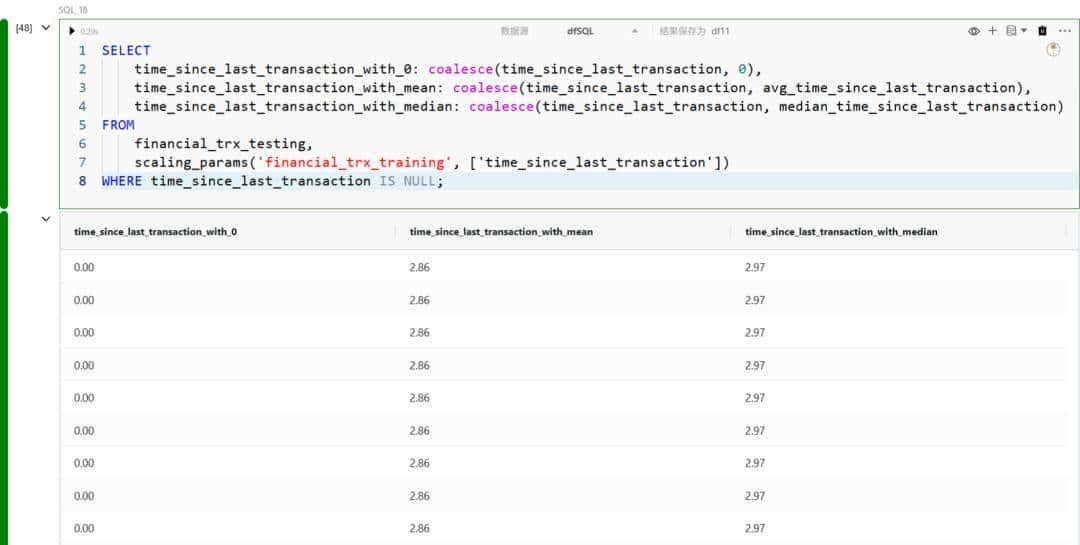Add a new cell with plus icon
The width and height of the screenshot is (1080, 545).
[x=992, y=31]
